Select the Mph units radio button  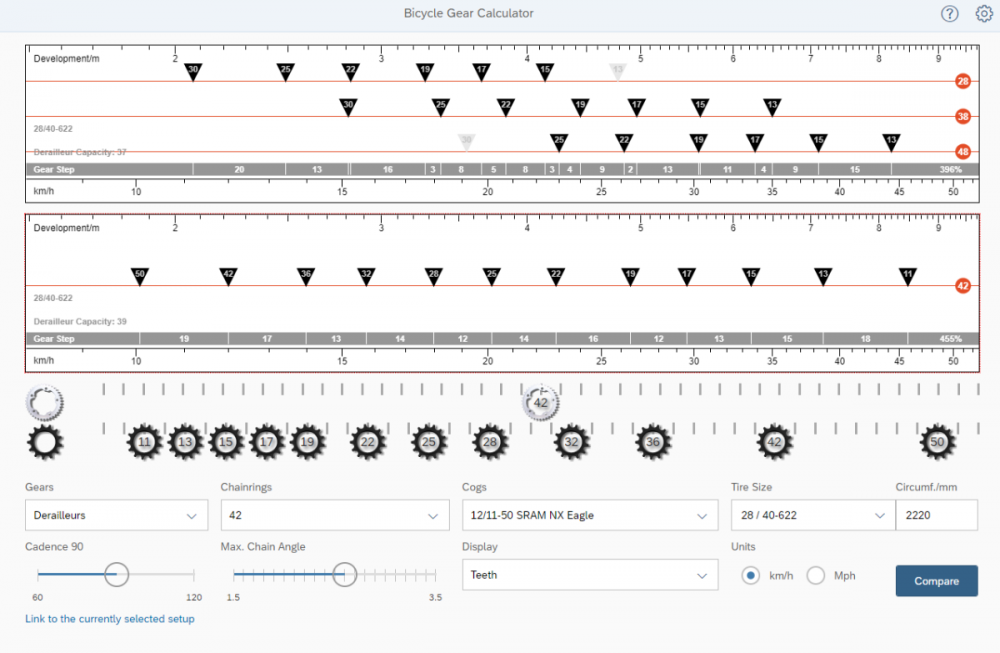pos(816,576)
